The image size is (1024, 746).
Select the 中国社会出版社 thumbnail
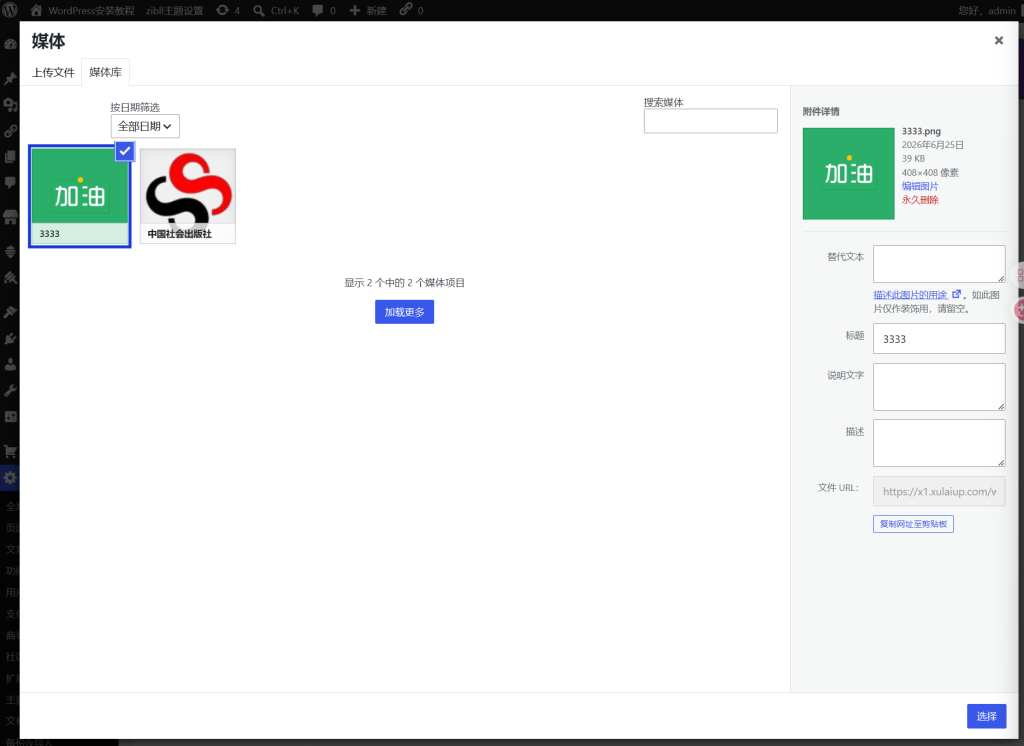pyautogui.click(x=188, y=196)
